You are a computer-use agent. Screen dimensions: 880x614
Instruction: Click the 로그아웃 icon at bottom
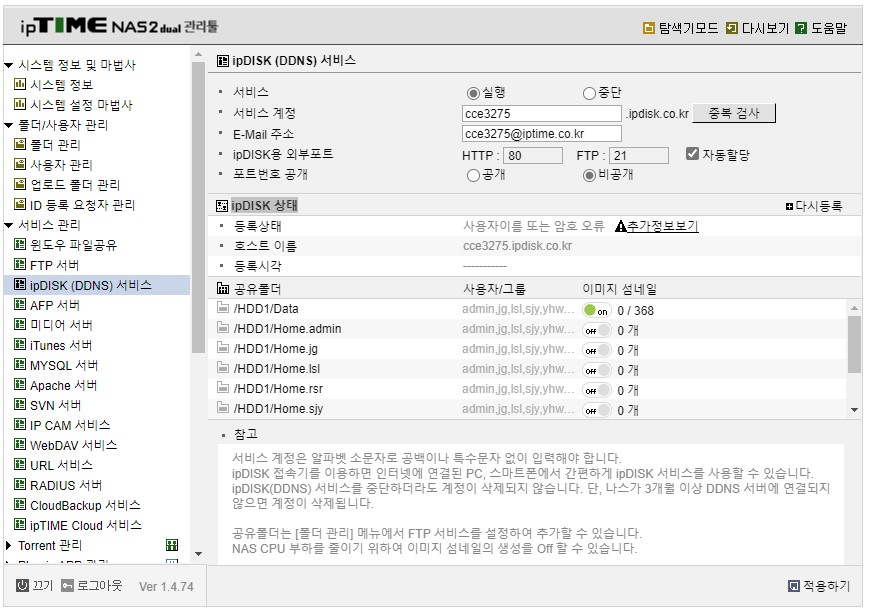point(67,585)
